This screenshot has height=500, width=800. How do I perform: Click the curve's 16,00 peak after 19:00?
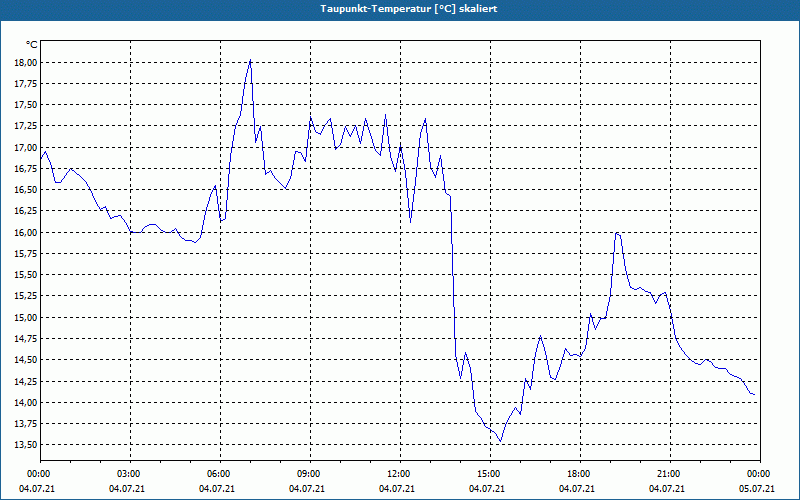tap(617, 233)
